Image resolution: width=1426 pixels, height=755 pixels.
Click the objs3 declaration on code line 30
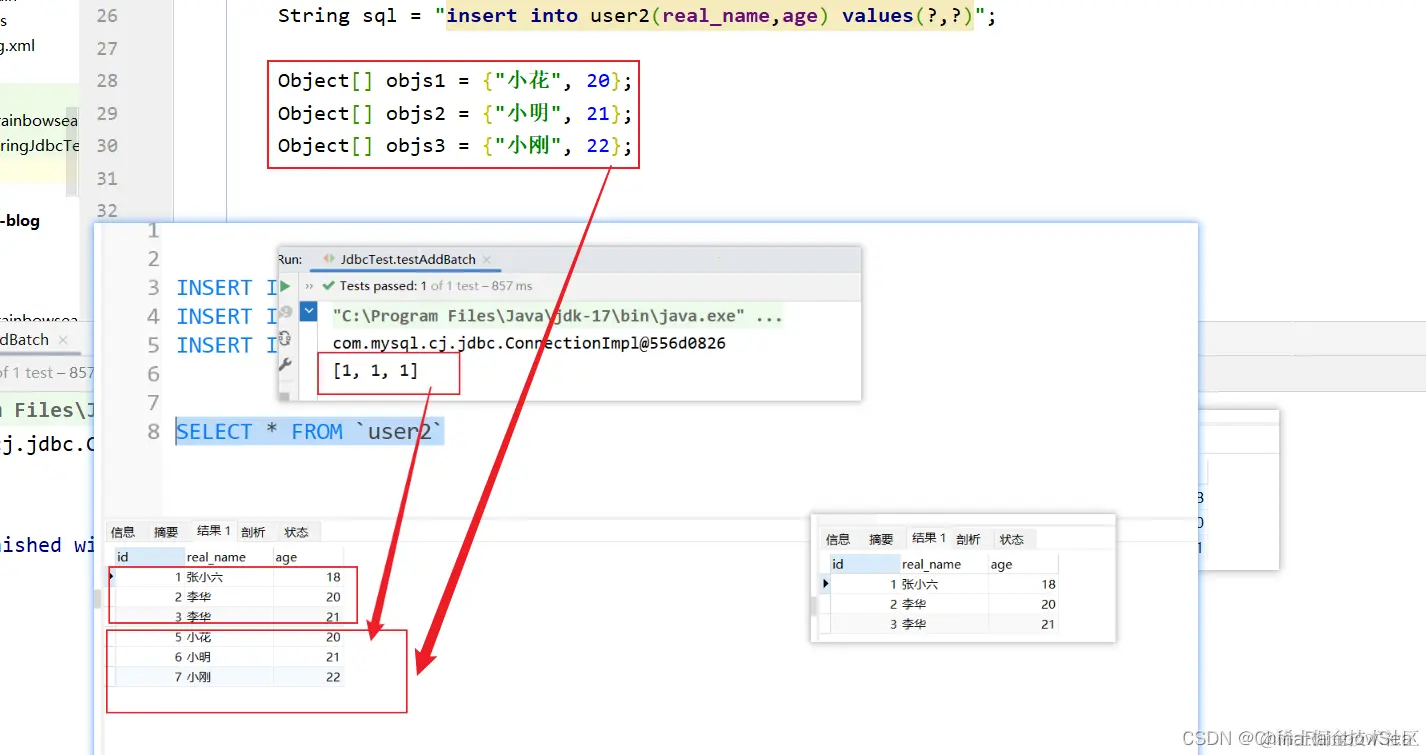pos(455,146)
